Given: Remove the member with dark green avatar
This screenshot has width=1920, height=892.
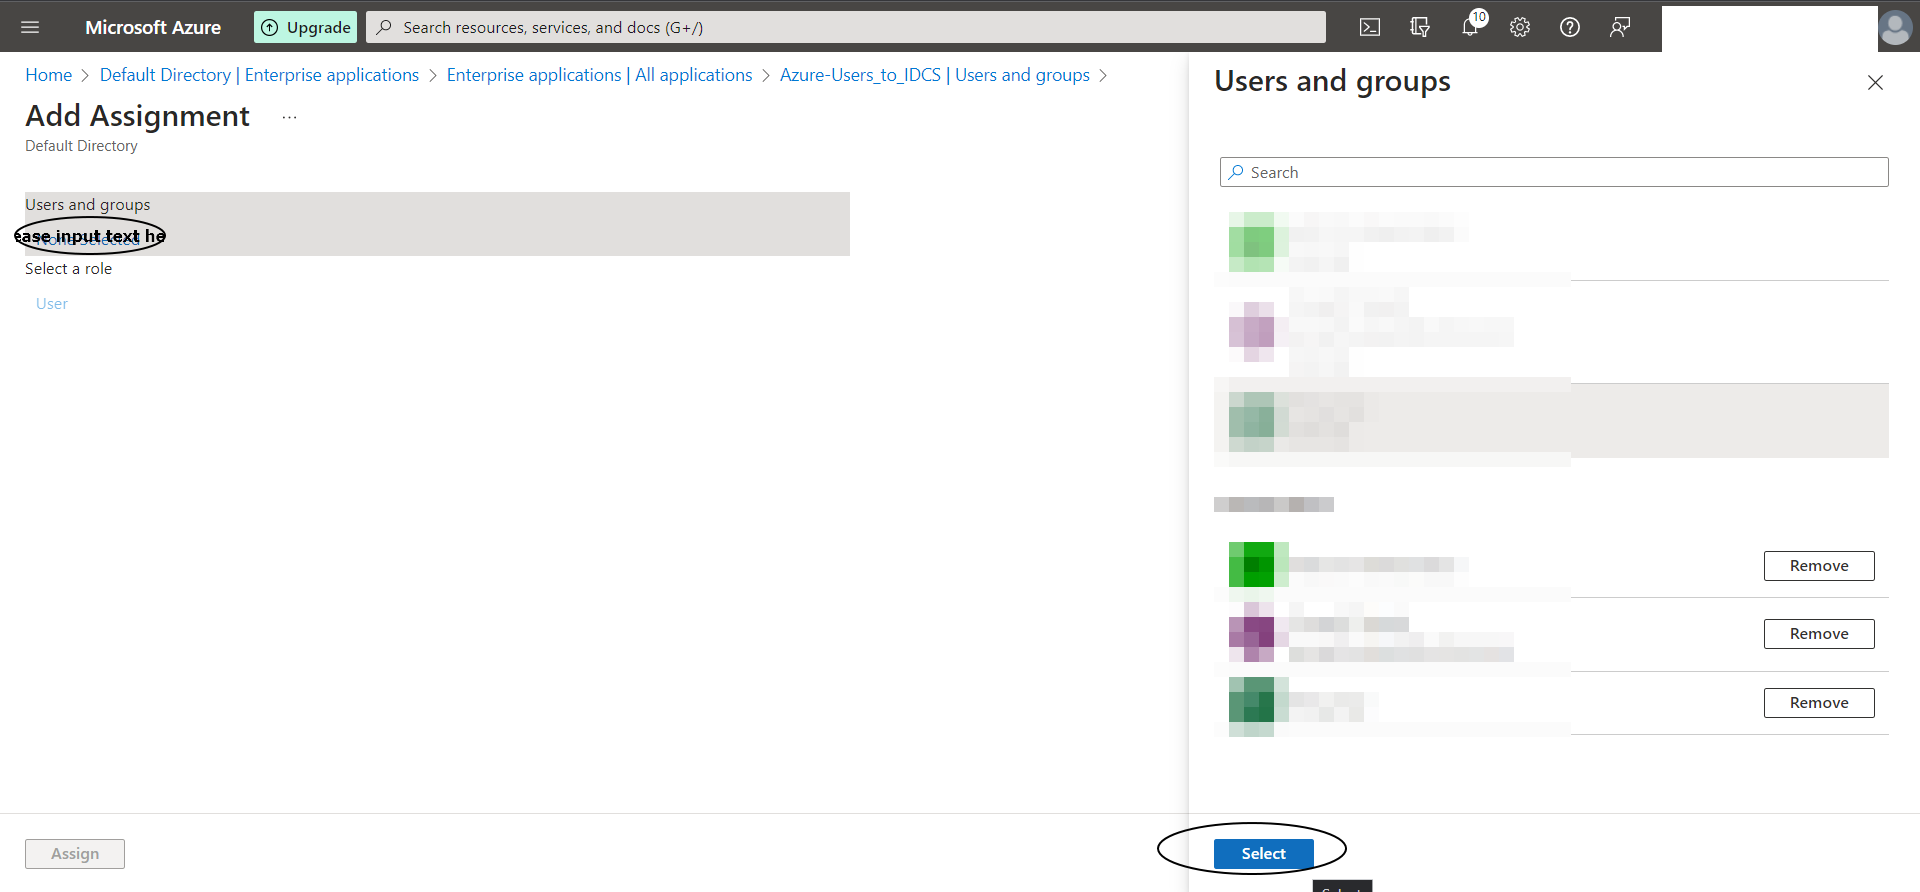Looking at the screenshot, I should click(1819, 703).
